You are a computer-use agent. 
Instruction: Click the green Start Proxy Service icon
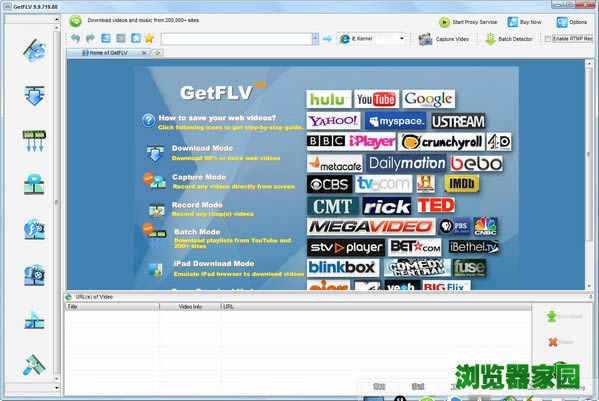444,22
